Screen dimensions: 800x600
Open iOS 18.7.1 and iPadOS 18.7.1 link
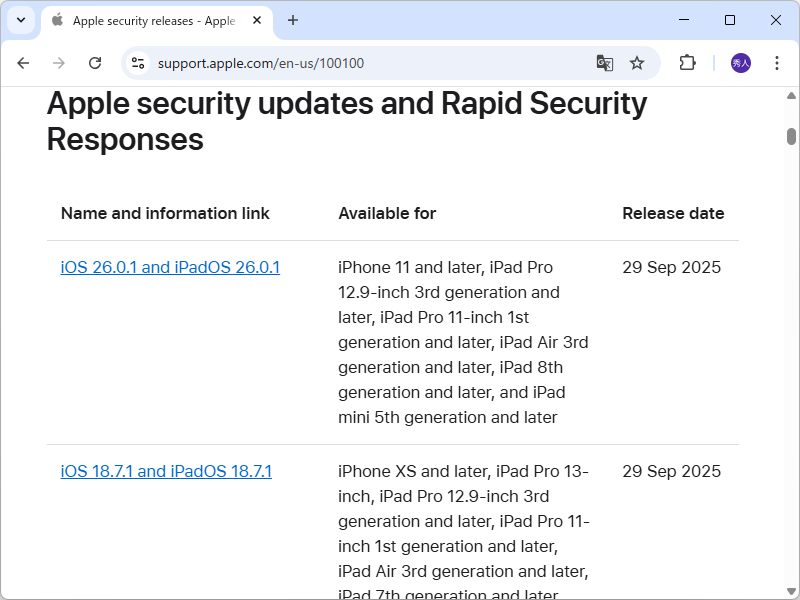[x=166, y=471]
